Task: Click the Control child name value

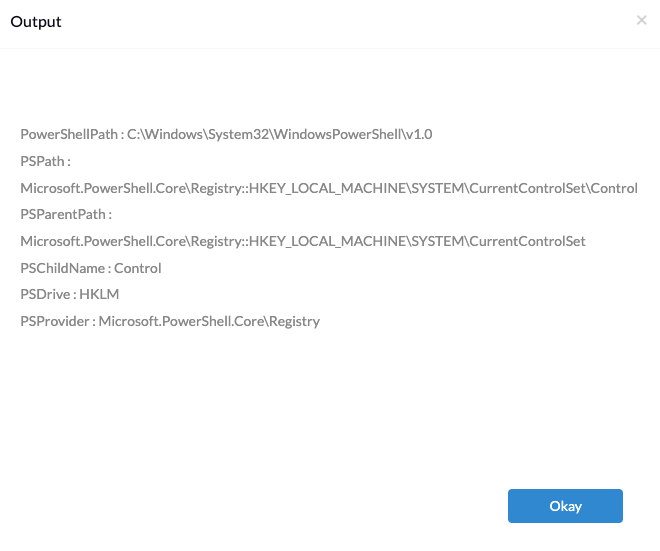Action: click(138, 268)
